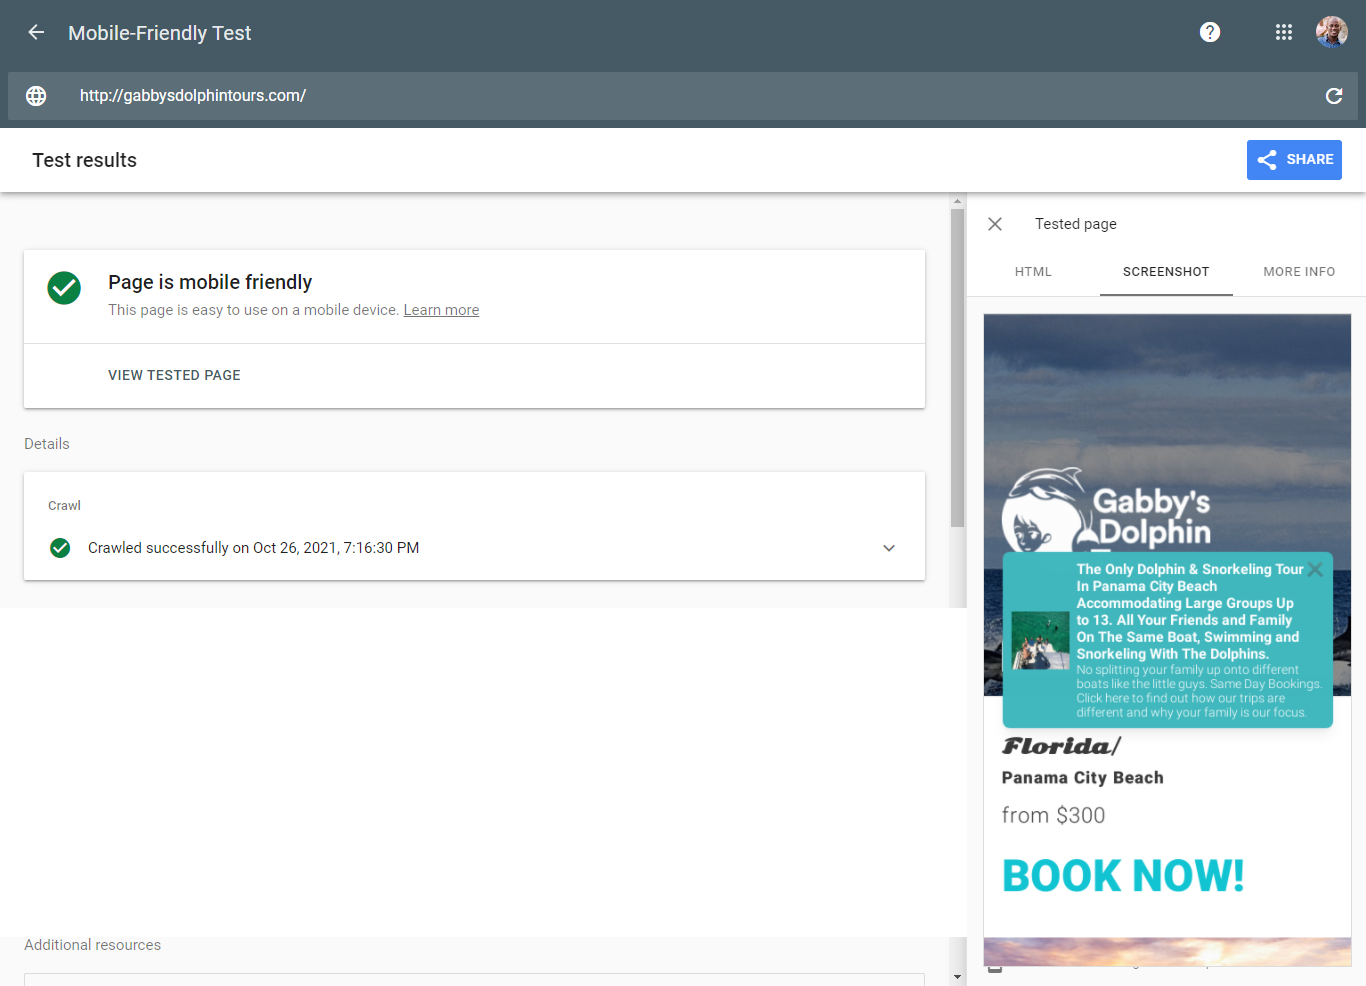Click the results pane scrollbar thumb
The height and width of the screenshot is (986, 1366).
coord(957,367)
